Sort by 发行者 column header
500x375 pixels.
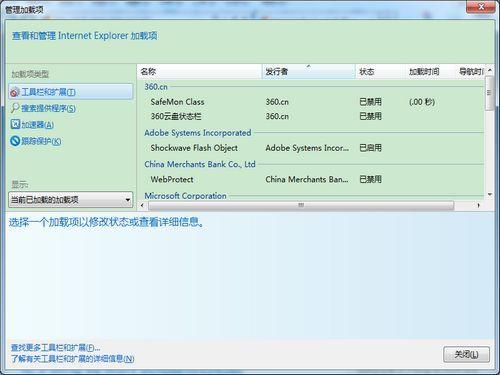309,71
